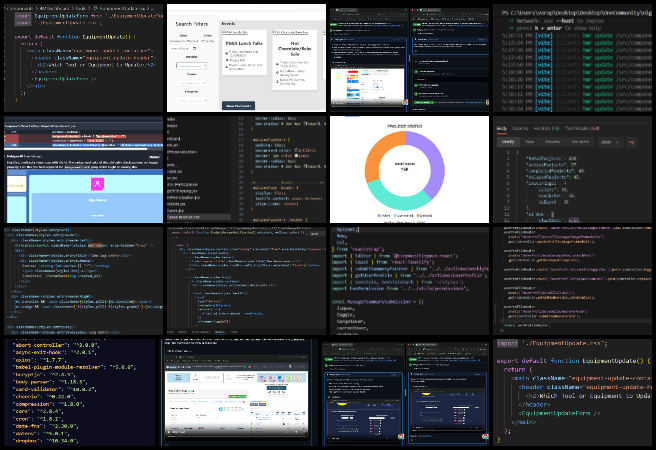
Task: Open the Test Results tab
Action: pos(580,128)
